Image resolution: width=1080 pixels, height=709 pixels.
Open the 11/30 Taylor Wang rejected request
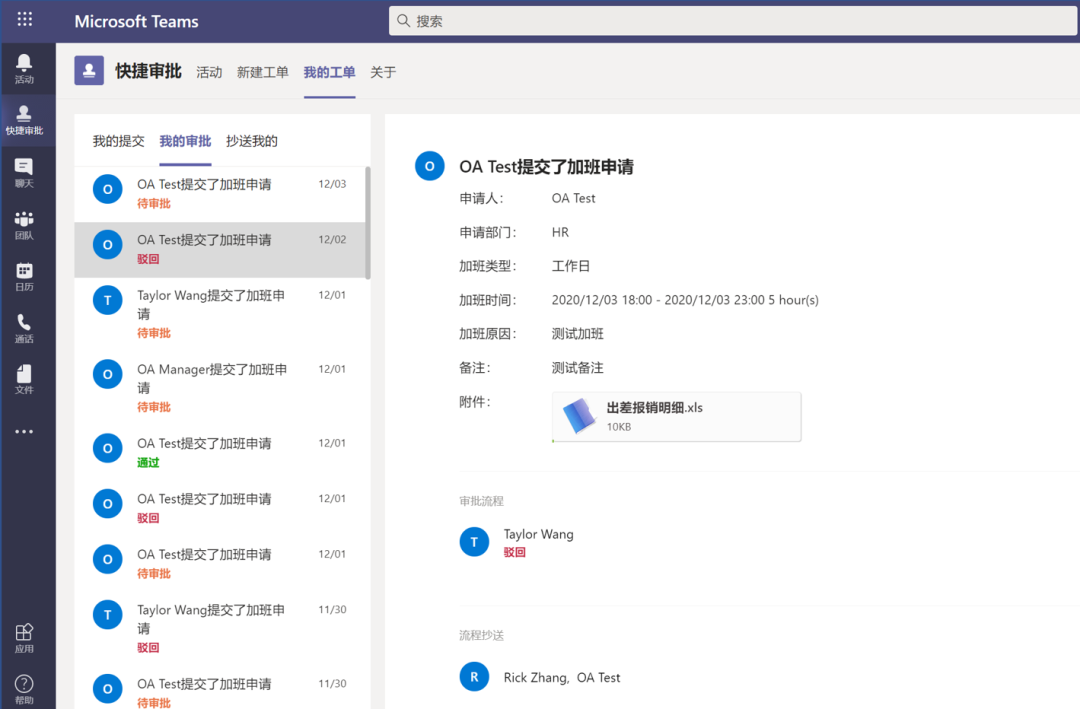(219, 629)
